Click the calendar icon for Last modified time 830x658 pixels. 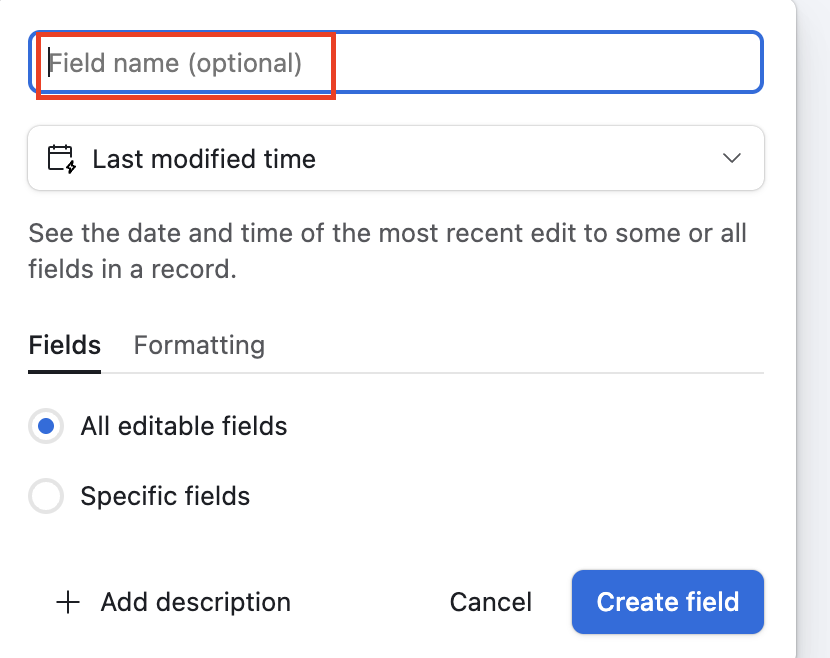pos(62,159)
